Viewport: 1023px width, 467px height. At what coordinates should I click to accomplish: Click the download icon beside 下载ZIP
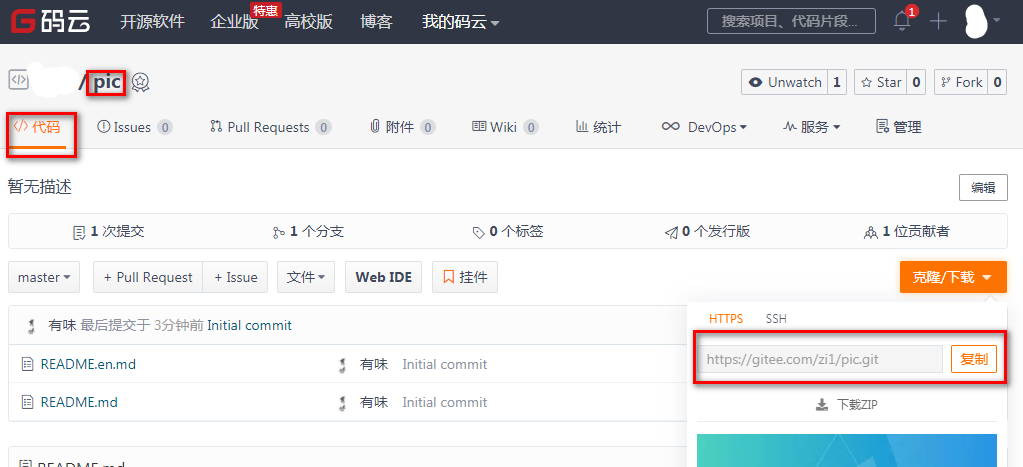tap(822, 405)
